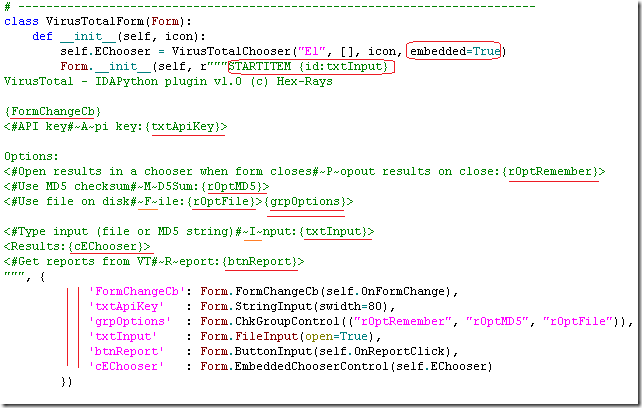Click '#Use MD5 checksum#' hint text
The height and width of the screenshot is (408, 642).
[75, 186]
